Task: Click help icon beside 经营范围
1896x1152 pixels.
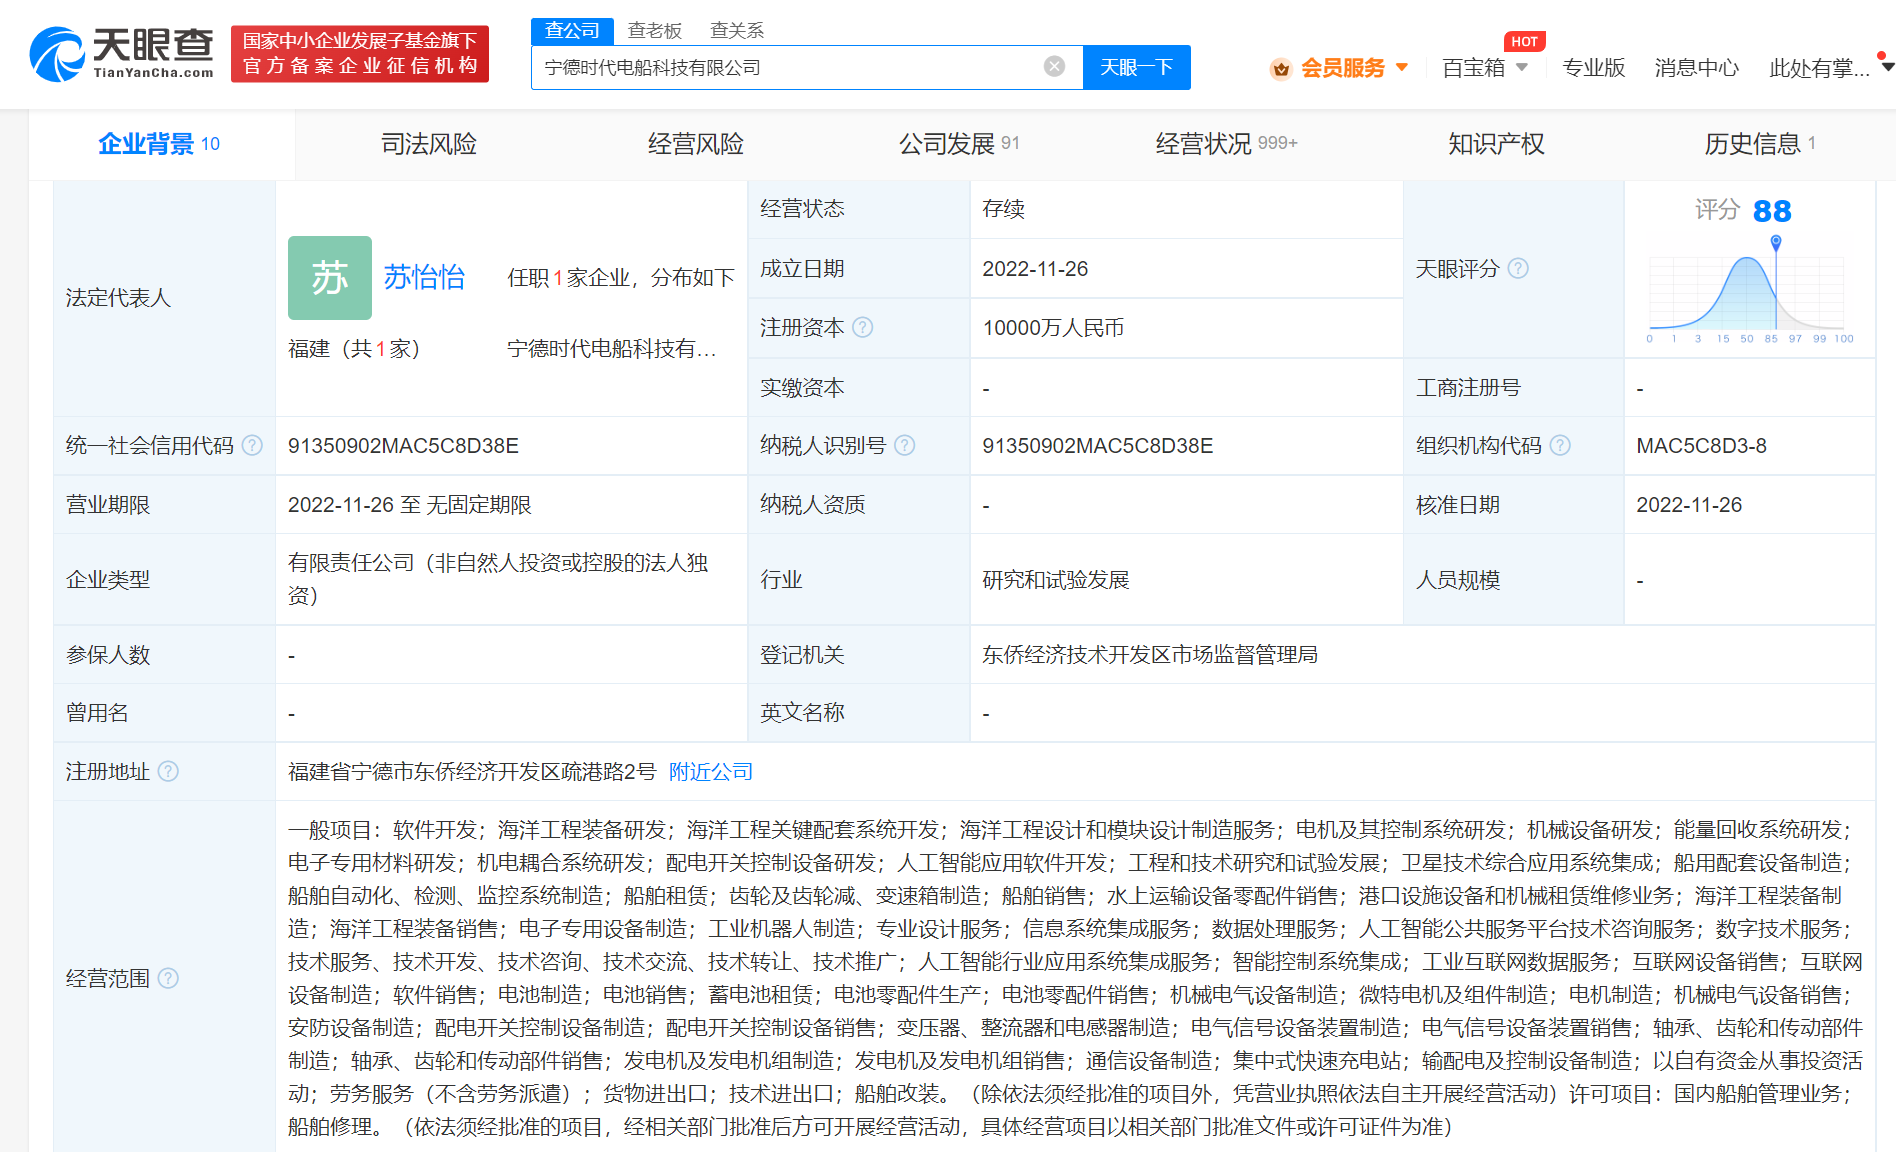Action: [169, 978]
